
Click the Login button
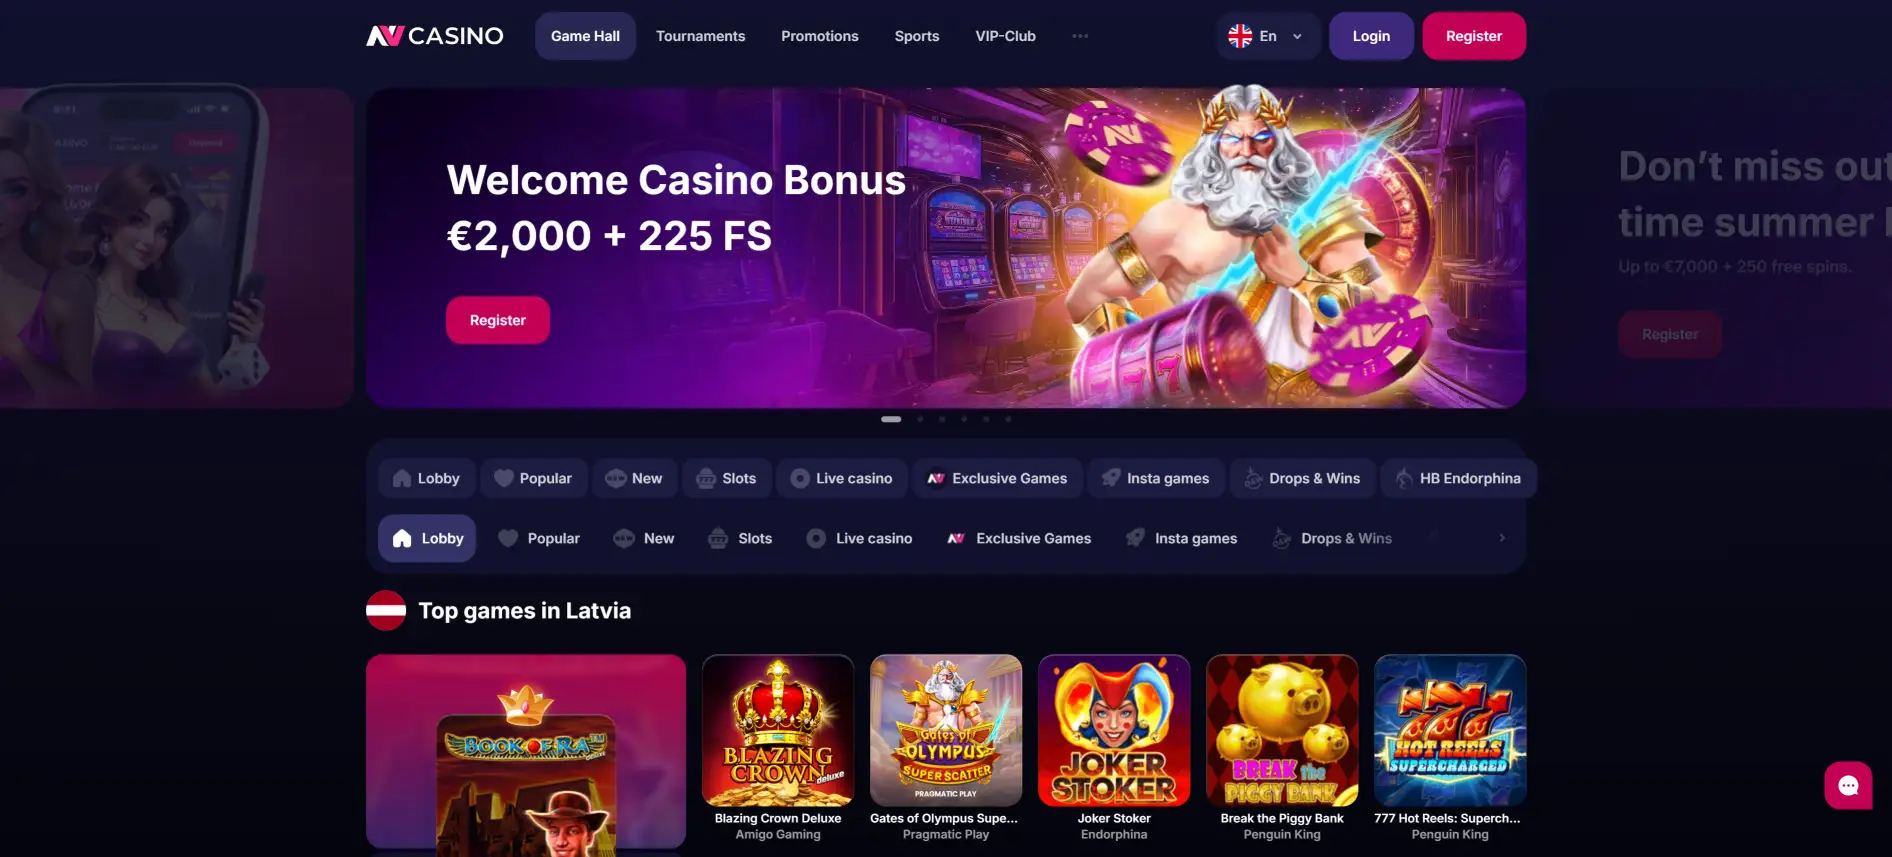pos(1371,36)
